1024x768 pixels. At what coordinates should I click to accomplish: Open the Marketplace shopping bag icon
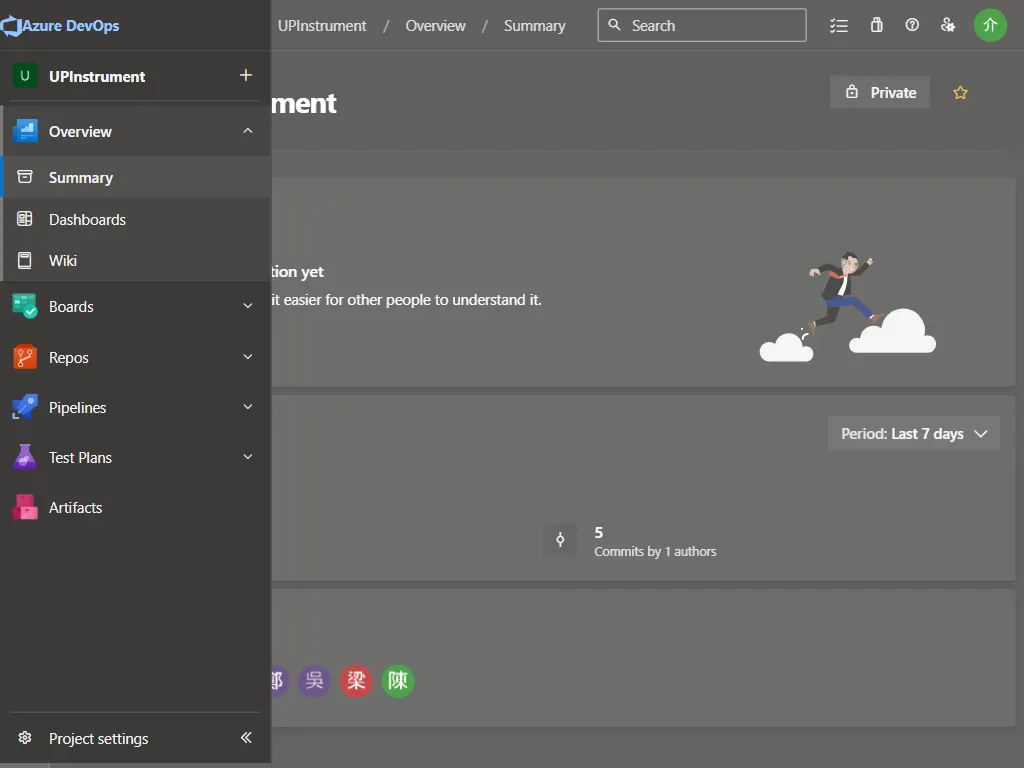click(876, 25)
